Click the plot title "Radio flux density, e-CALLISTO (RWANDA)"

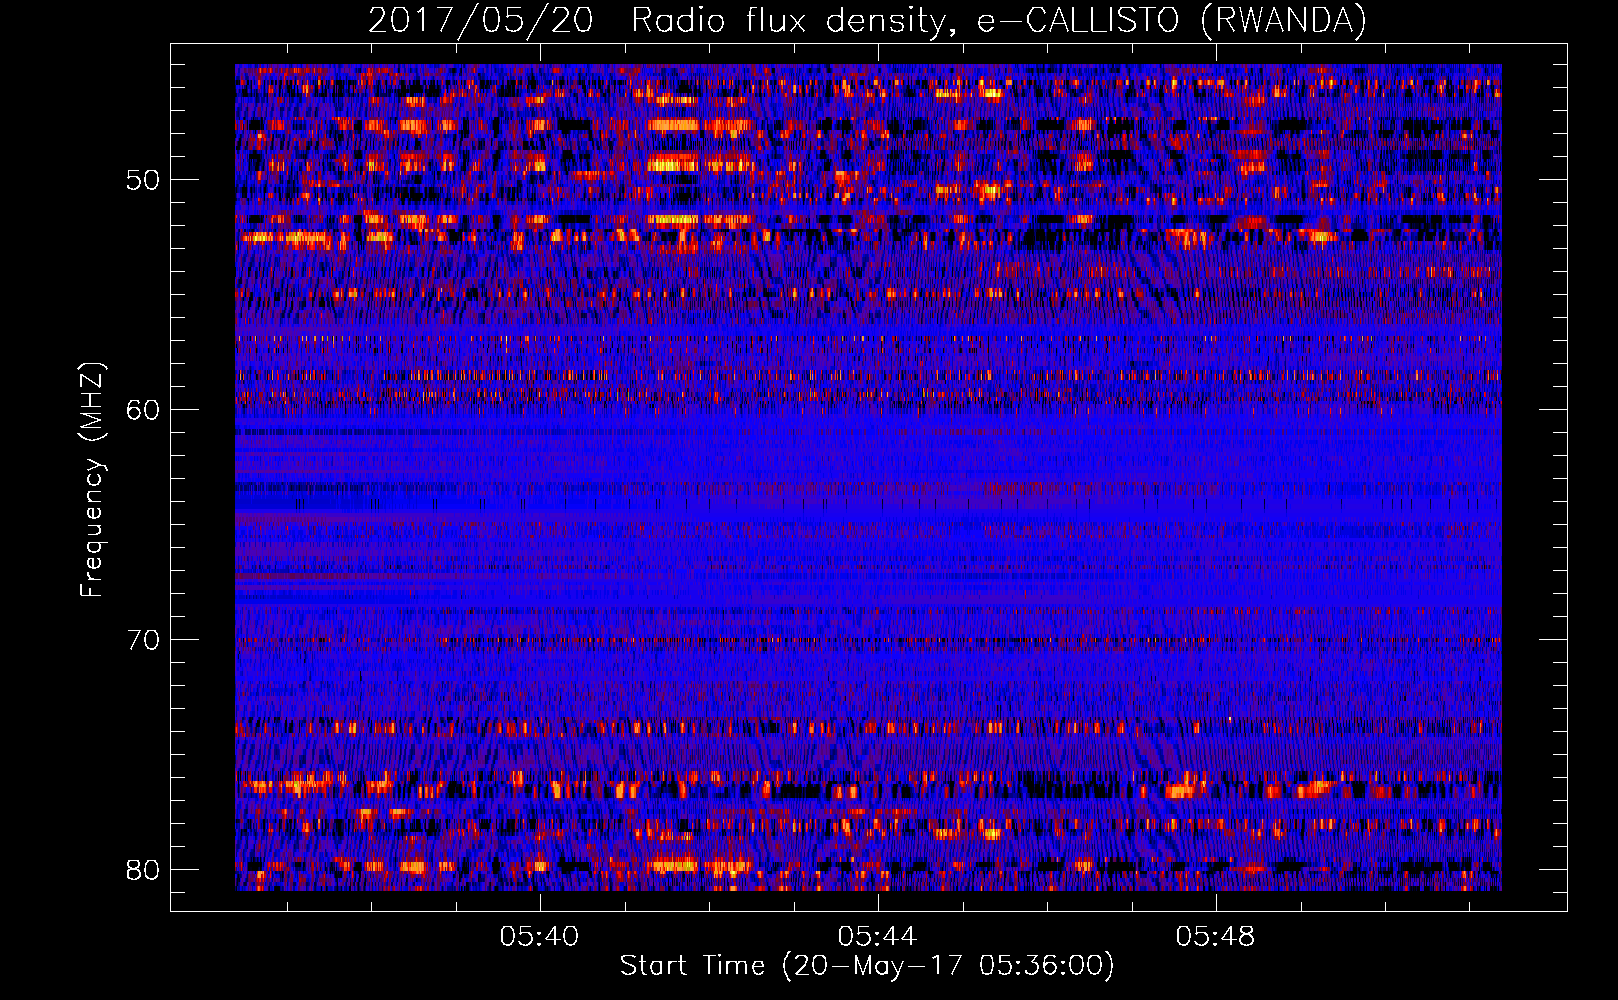click(999, 20)
